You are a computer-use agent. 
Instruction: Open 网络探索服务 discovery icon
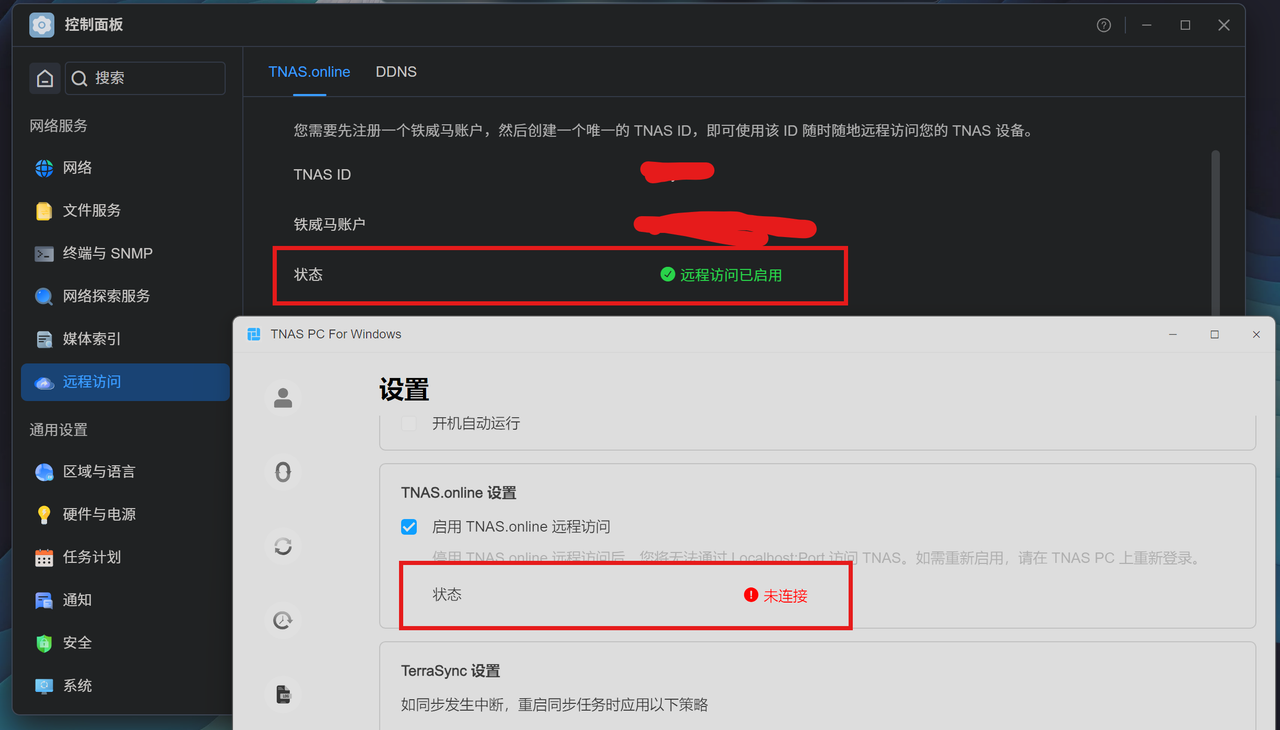click(44, 297)
